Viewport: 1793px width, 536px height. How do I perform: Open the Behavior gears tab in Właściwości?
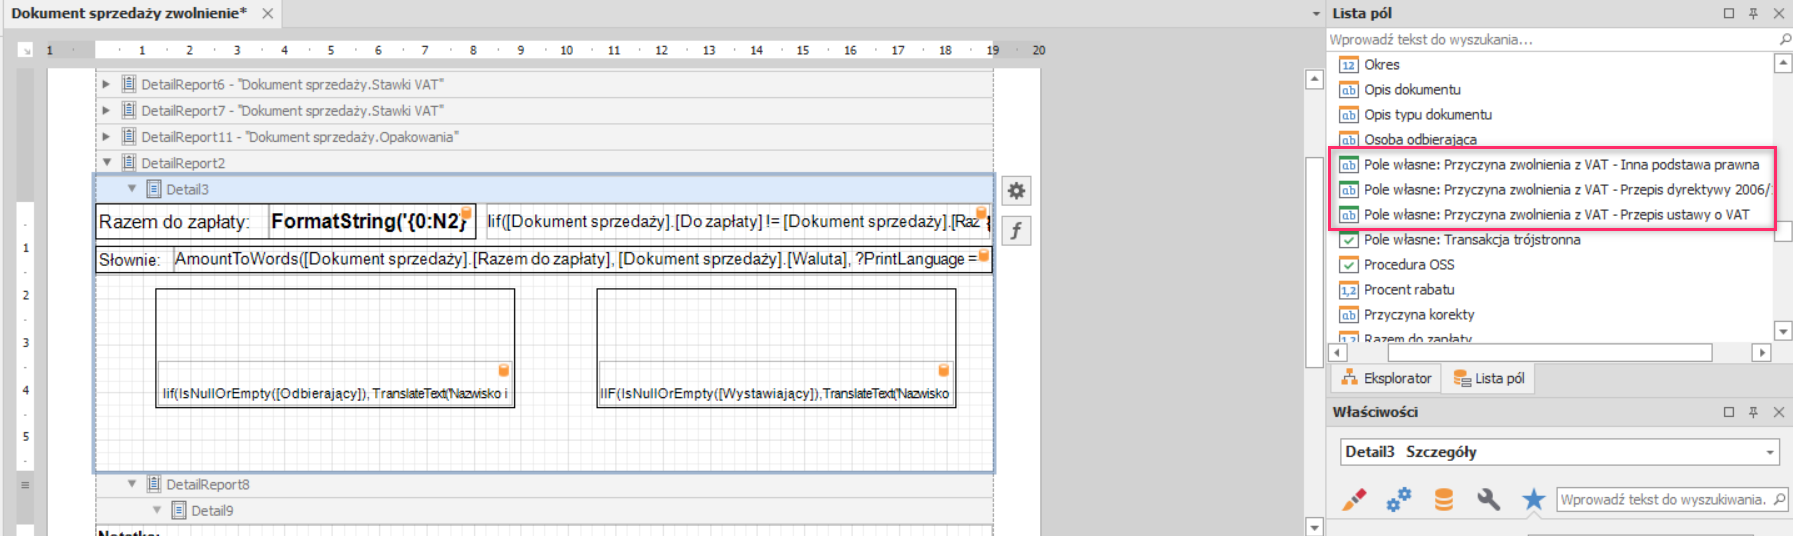1399,499
